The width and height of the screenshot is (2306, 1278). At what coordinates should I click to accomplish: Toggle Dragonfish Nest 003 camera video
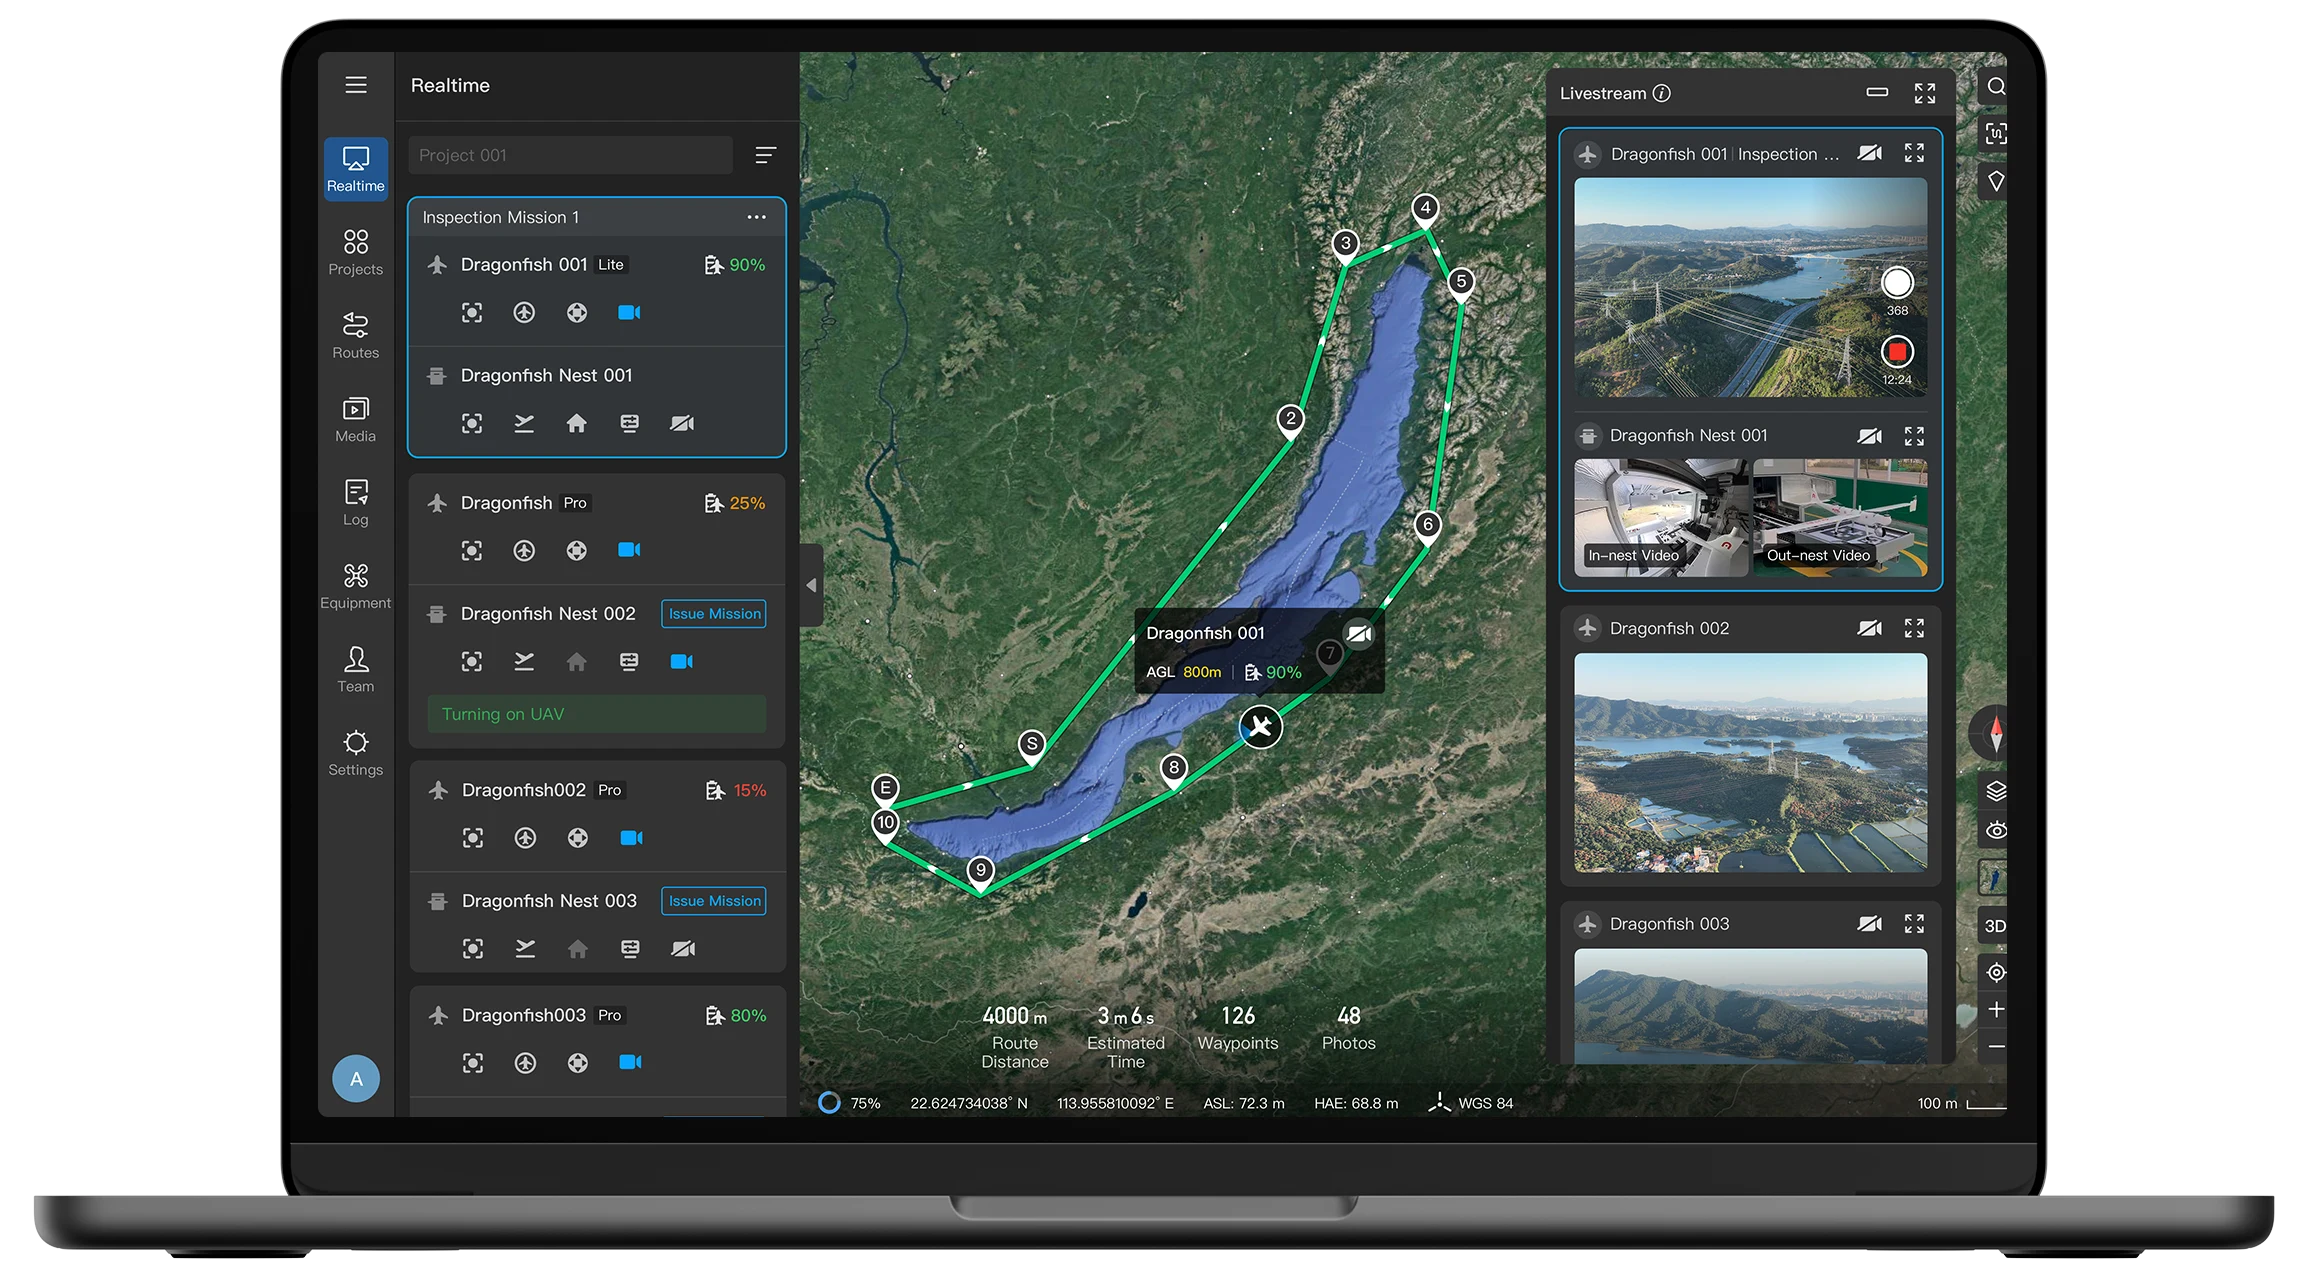pos(683,948)
